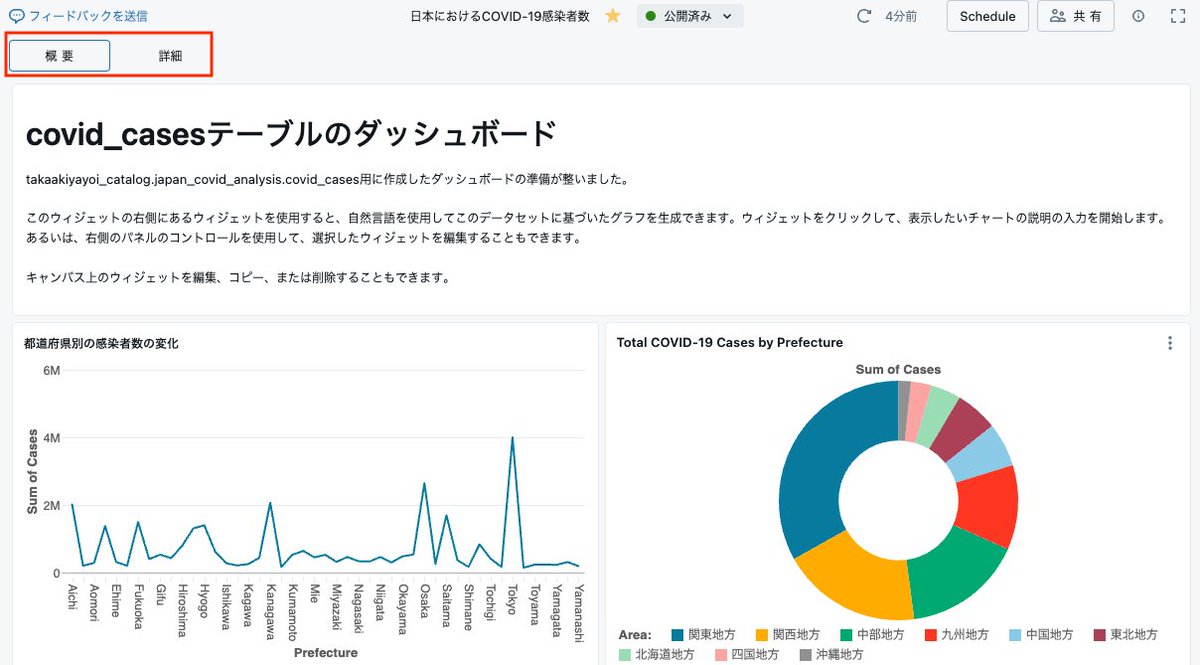This screenshot has width=1200, height=665.
Task: Select the 概要 tab
Action: [x=59, y=55]
